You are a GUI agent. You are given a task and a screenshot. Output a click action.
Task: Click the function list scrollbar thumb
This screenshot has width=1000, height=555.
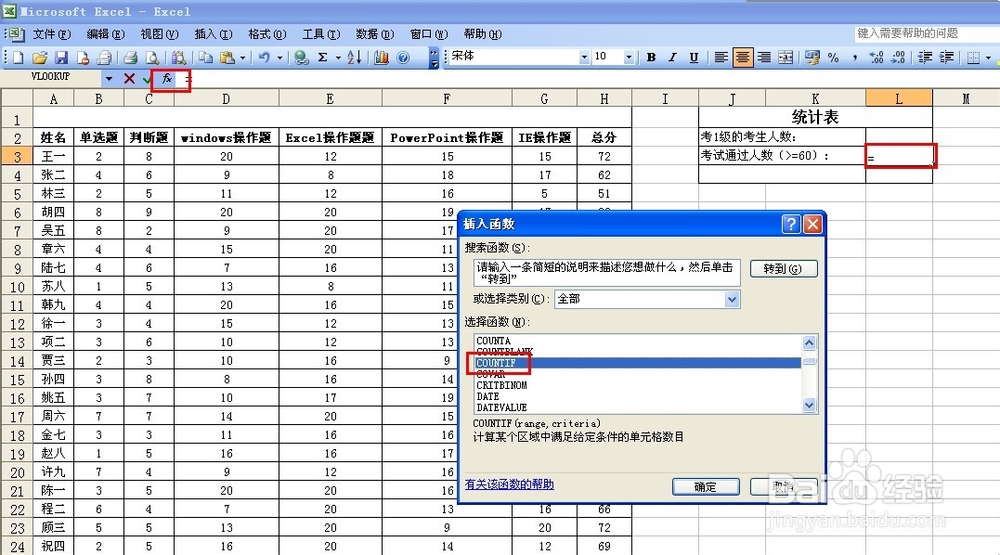coord(809,361)
